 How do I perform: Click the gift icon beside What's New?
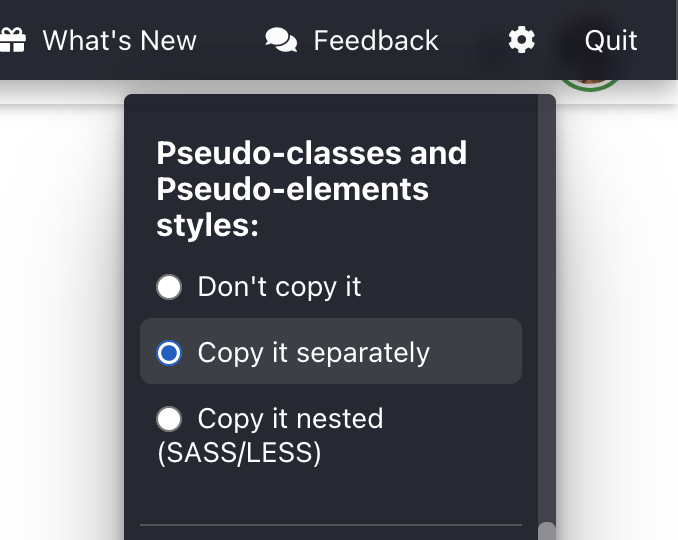pos(13,40)
